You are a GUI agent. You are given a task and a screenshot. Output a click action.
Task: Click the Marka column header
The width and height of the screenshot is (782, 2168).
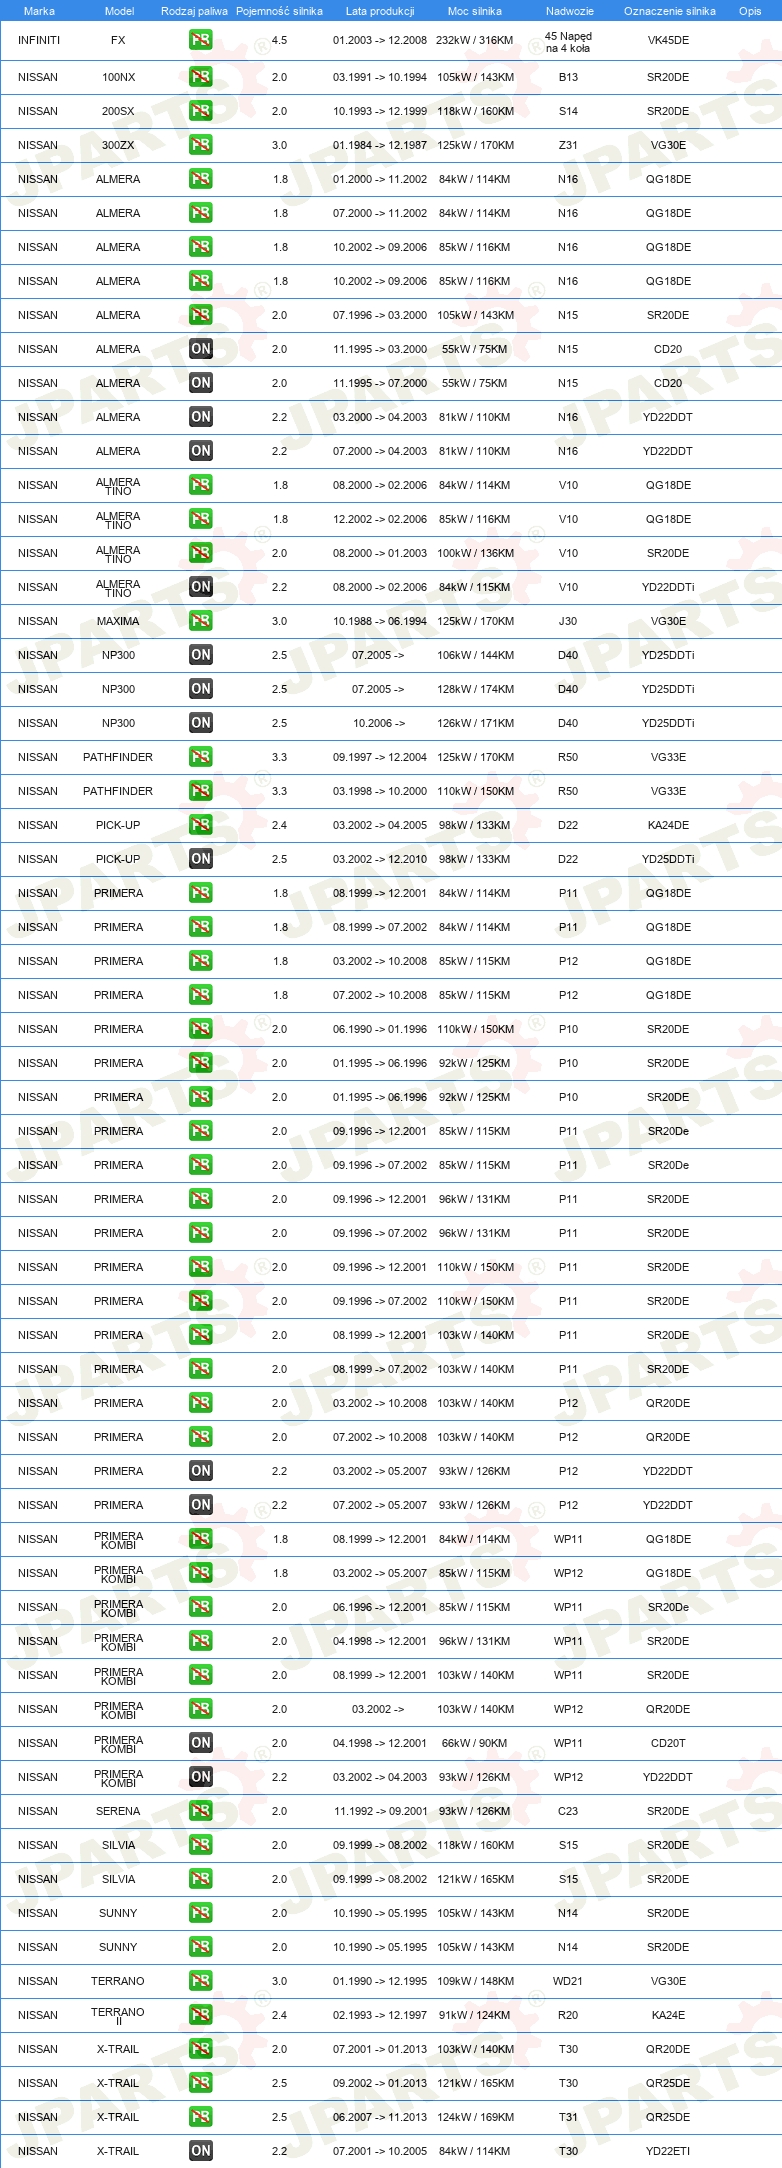pos(39,11)
